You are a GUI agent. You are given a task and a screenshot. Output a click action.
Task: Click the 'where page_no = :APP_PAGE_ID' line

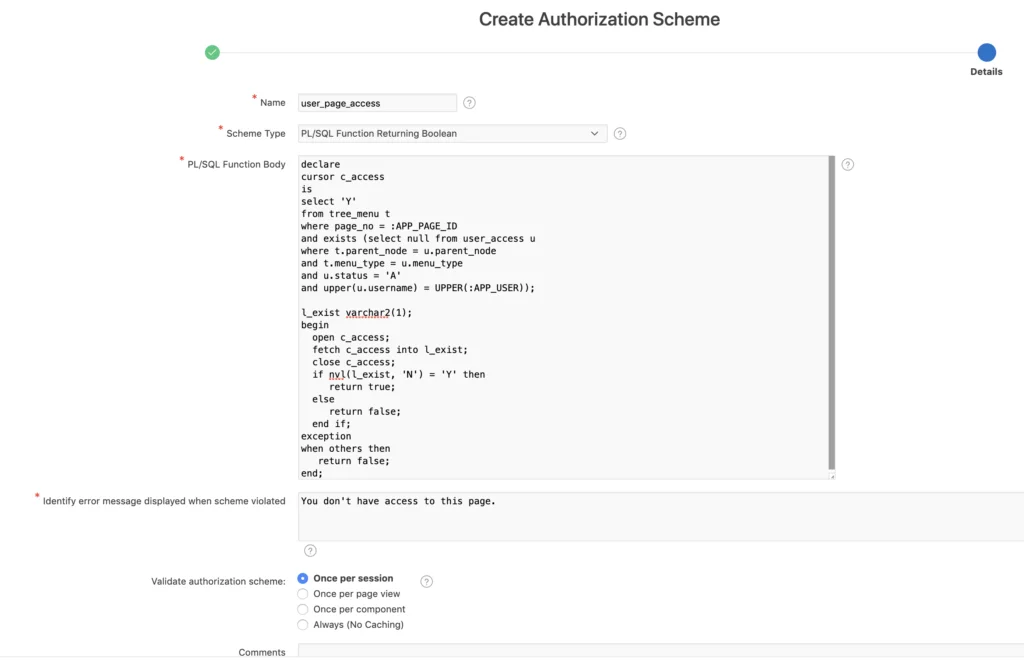coord(379,226)
